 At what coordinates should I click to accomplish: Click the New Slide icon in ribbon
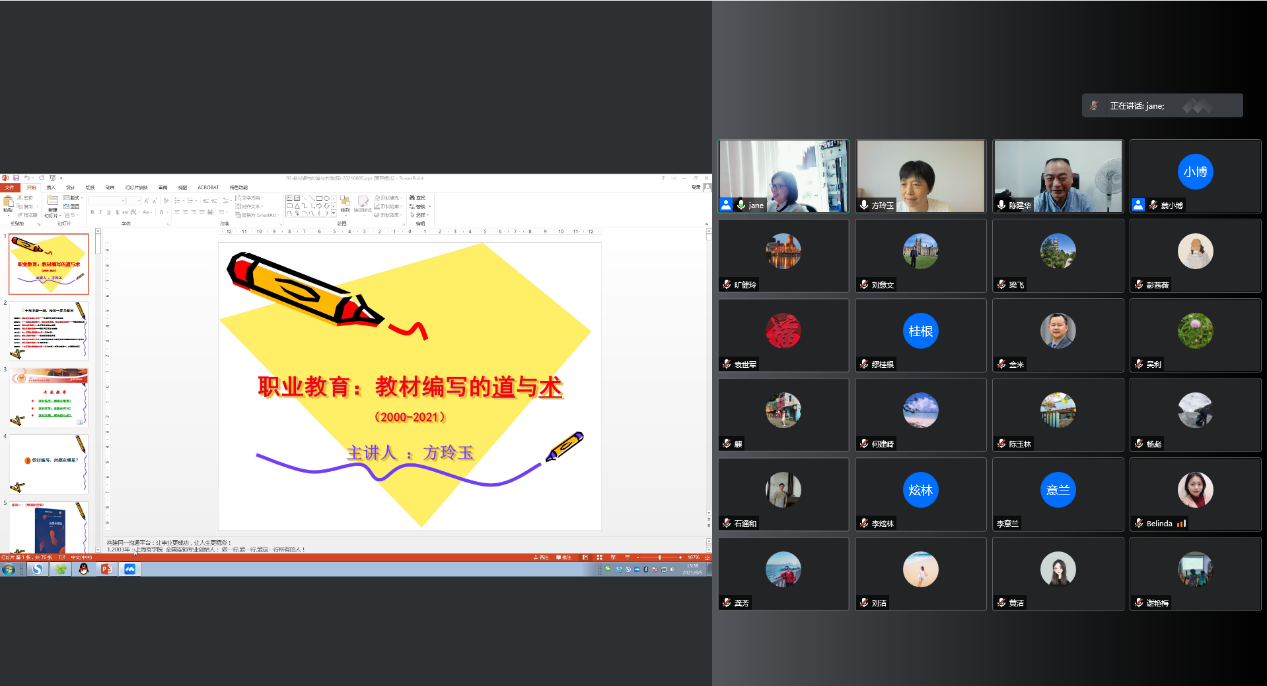(53, 202)
